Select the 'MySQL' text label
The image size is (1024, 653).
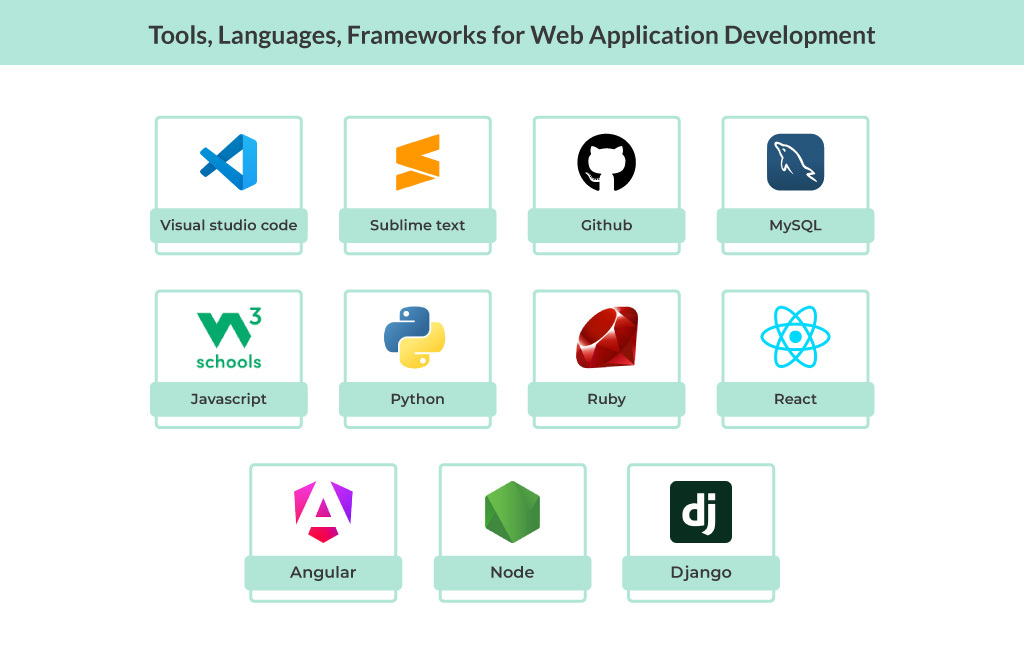click(795, 225)
